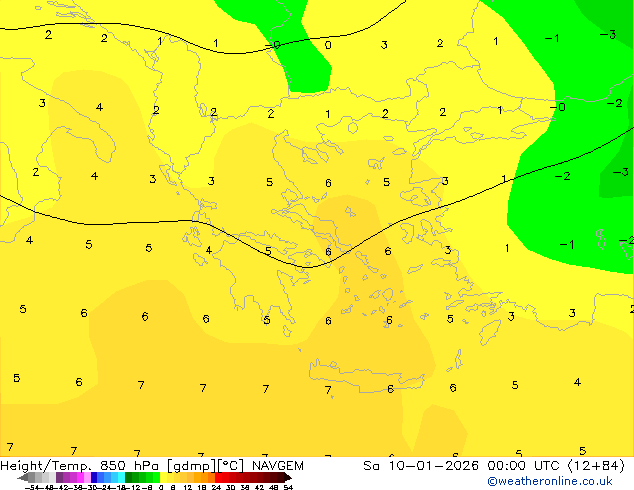Click the NAVGEM model label

point(278,466)
